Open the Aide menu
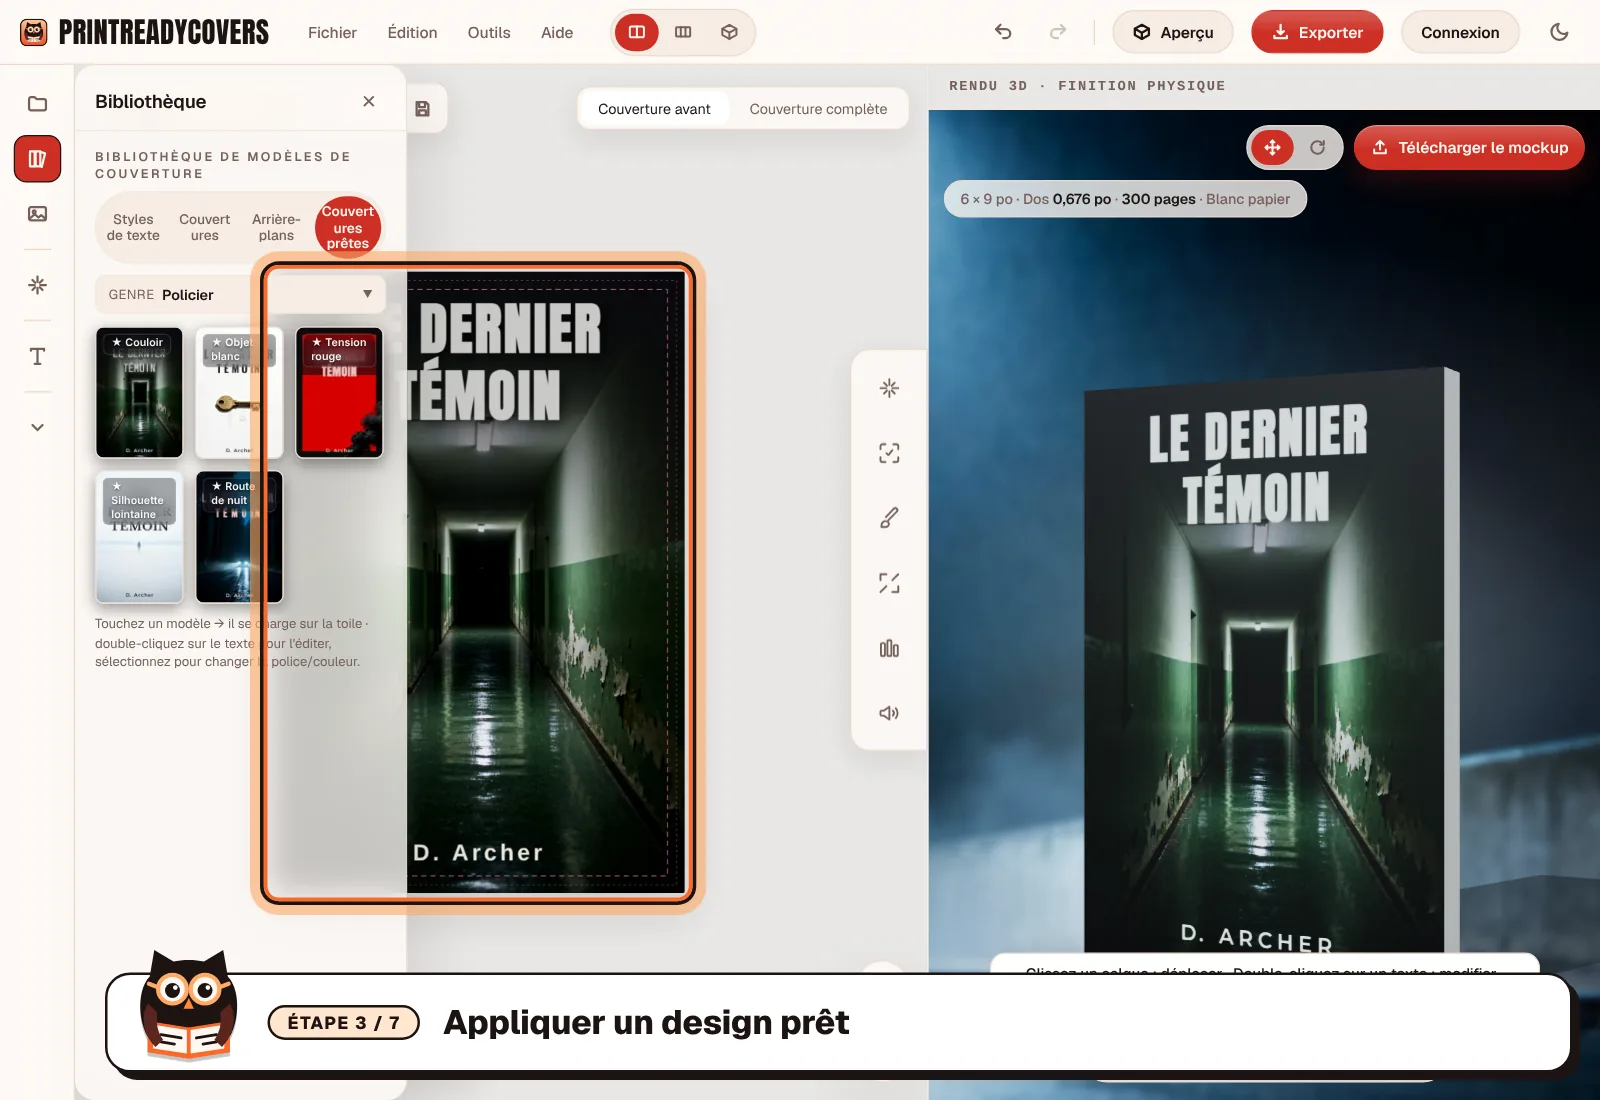Image resolution: width=1600 pixels, height=1100 pixels. click(557, 32)
